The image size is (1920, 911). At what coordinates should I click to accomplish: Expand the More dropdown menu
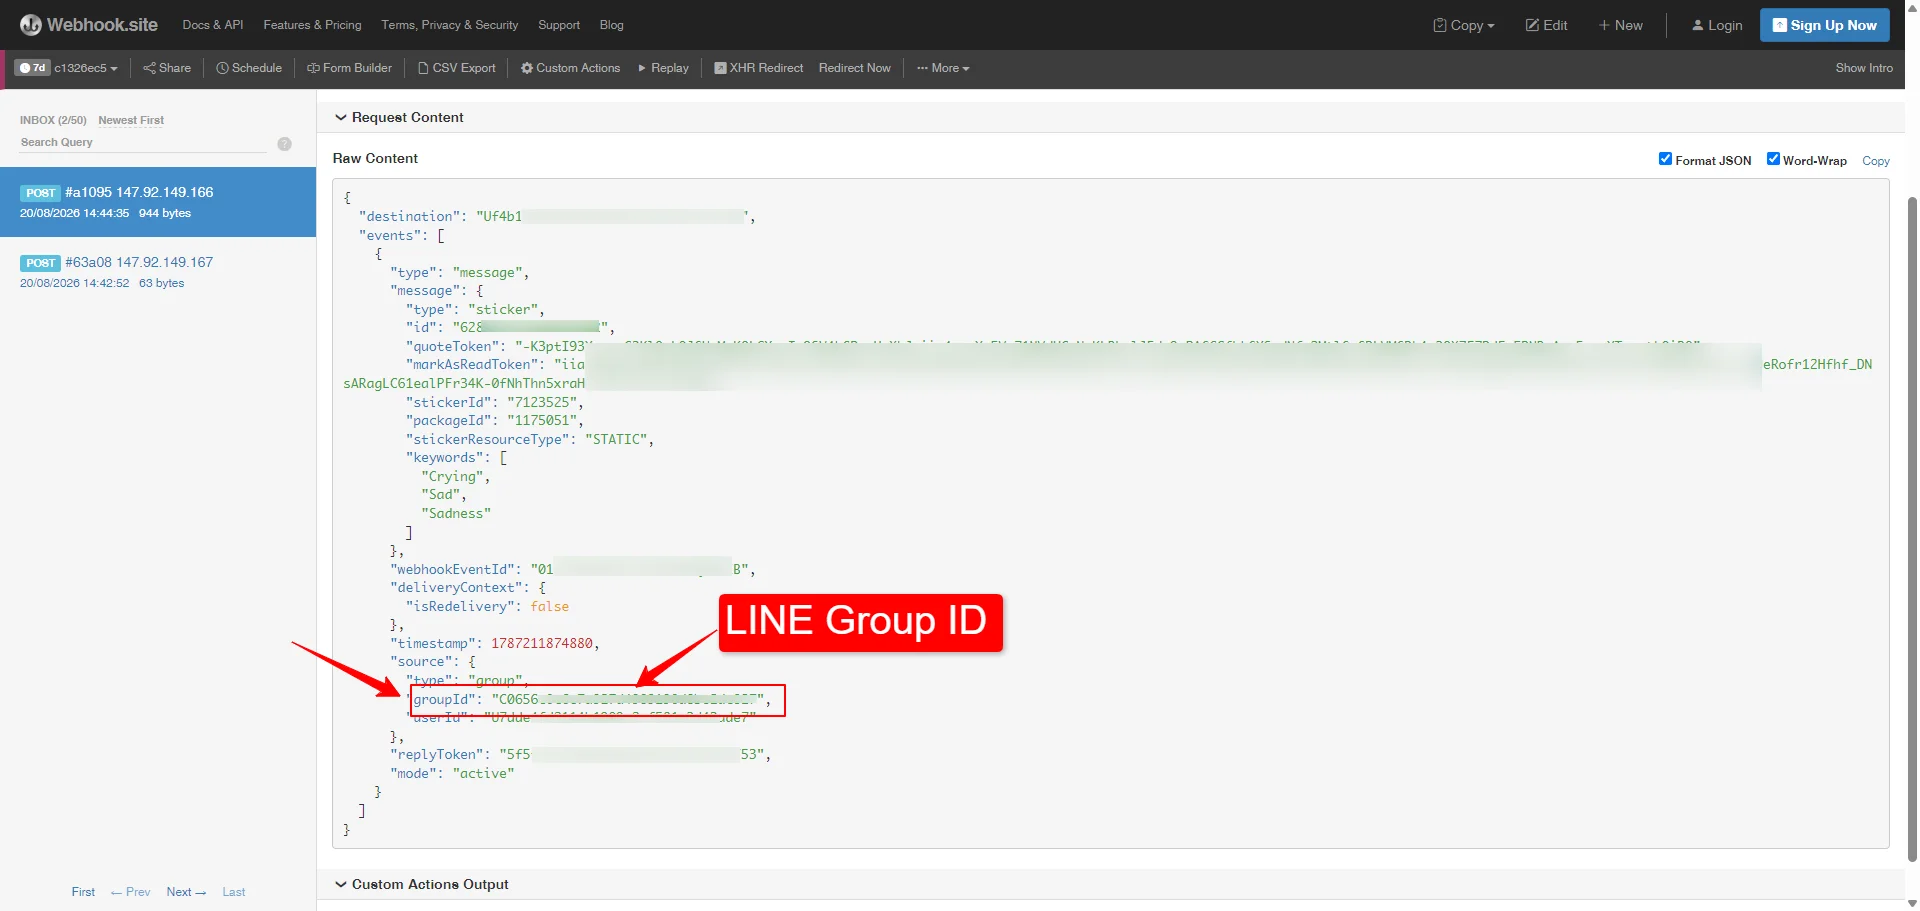tap(943, 68)
